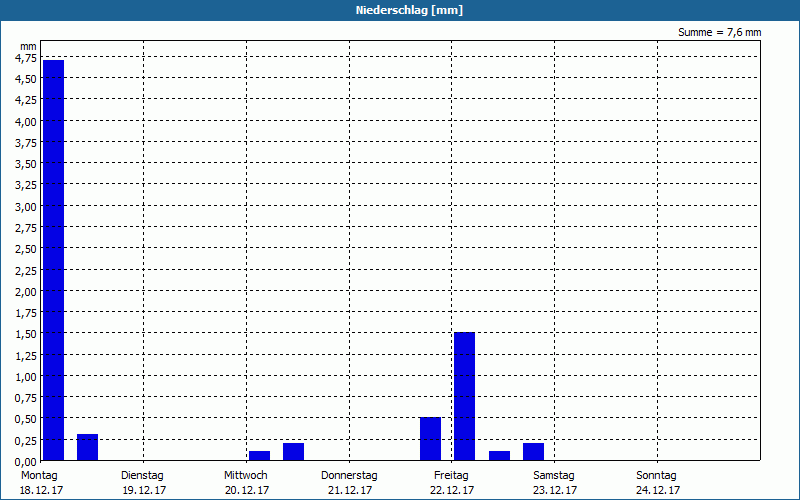Click the 0,75 axis value
Image resolution: width=800 pixels, height=500 pixels.
(26, 398)
